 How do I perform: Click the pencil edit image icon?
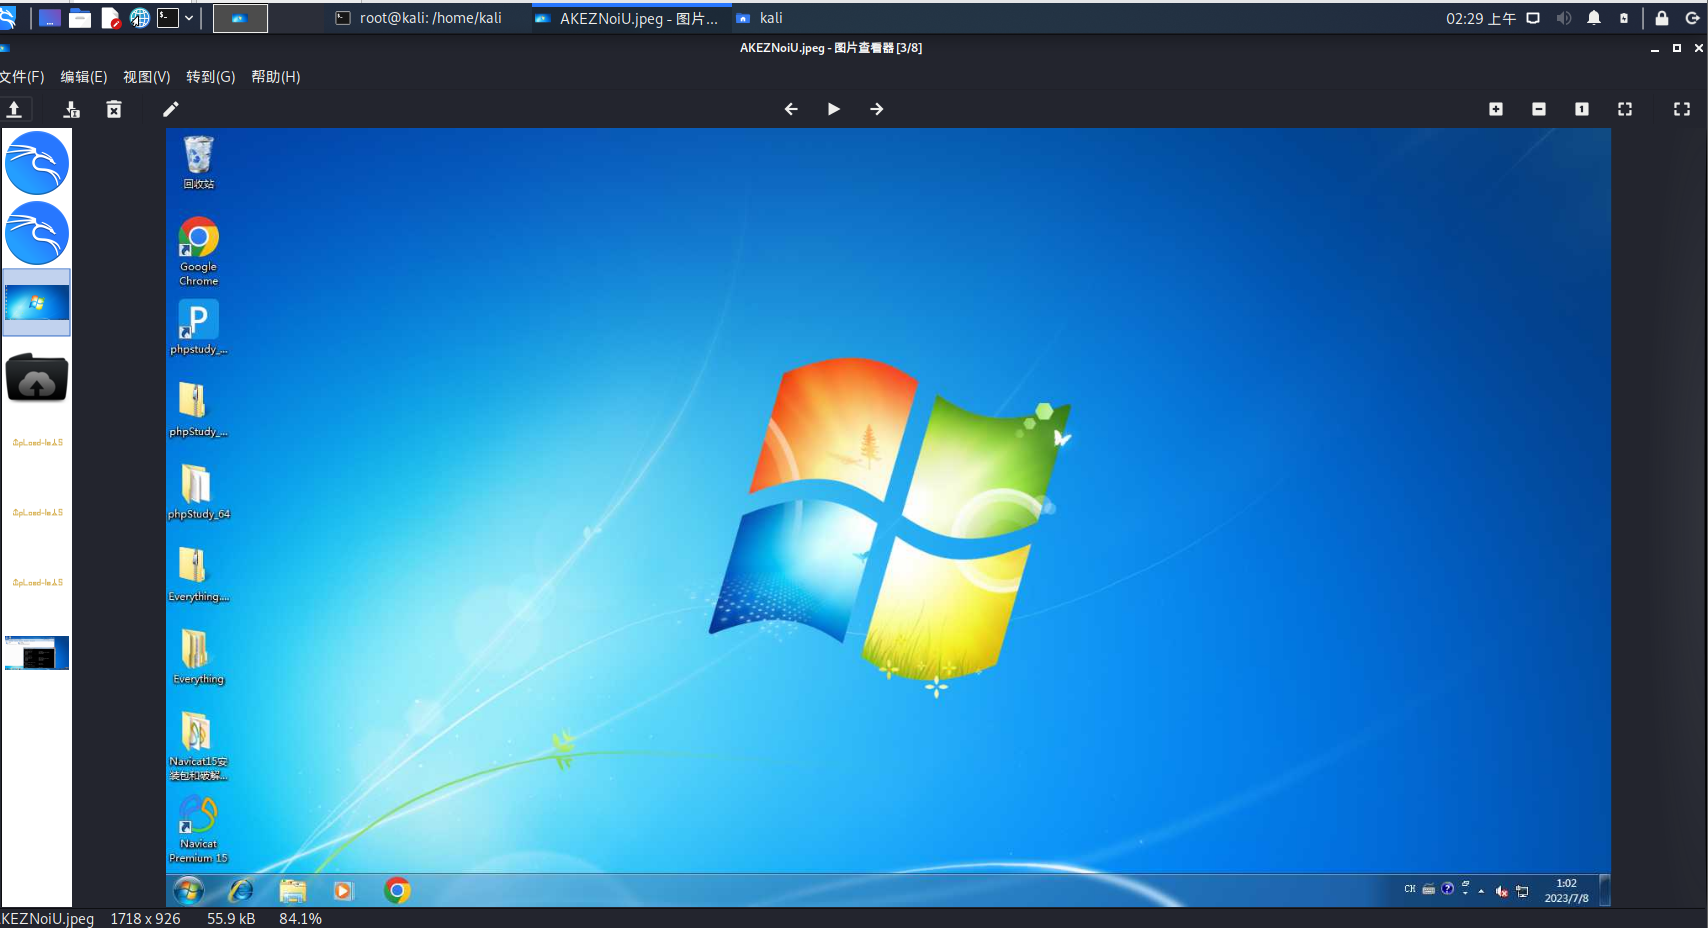click(171, 109)
